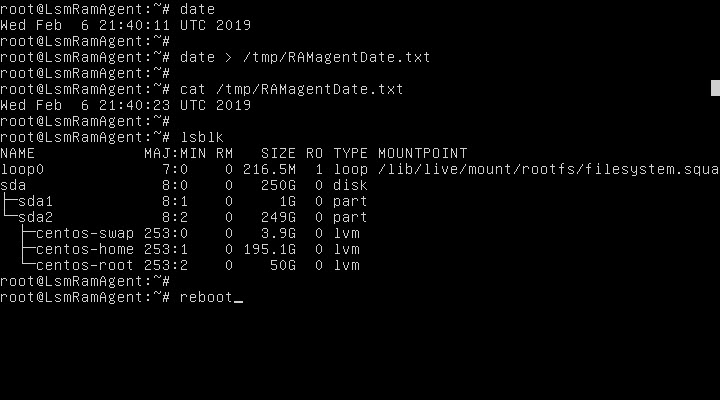Click the centos-home lvm entry

85,249
